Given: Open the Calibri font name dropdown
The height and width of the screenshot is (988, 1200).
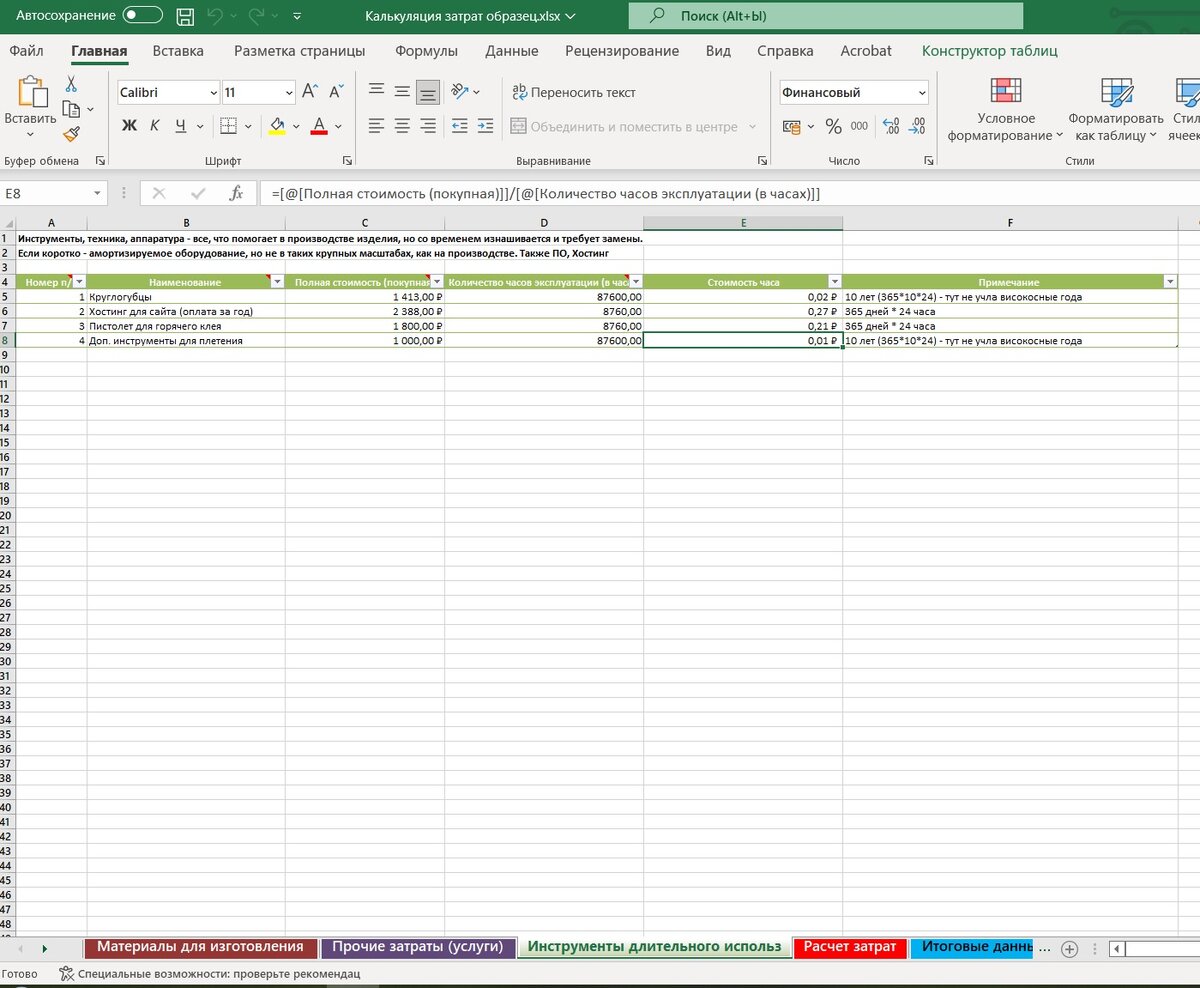Looking at the screenshot, I should [x=213, y=93].
